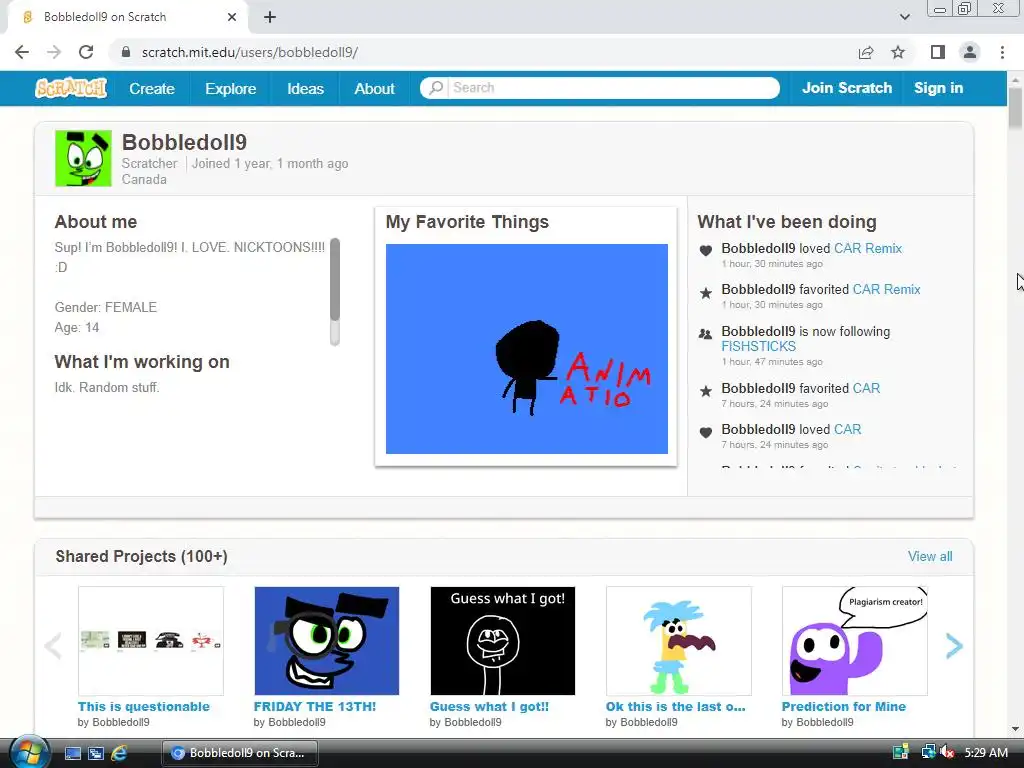Click the page scrollbar down arrow
Viewport: 1024px width, 768px height.
1015,728
